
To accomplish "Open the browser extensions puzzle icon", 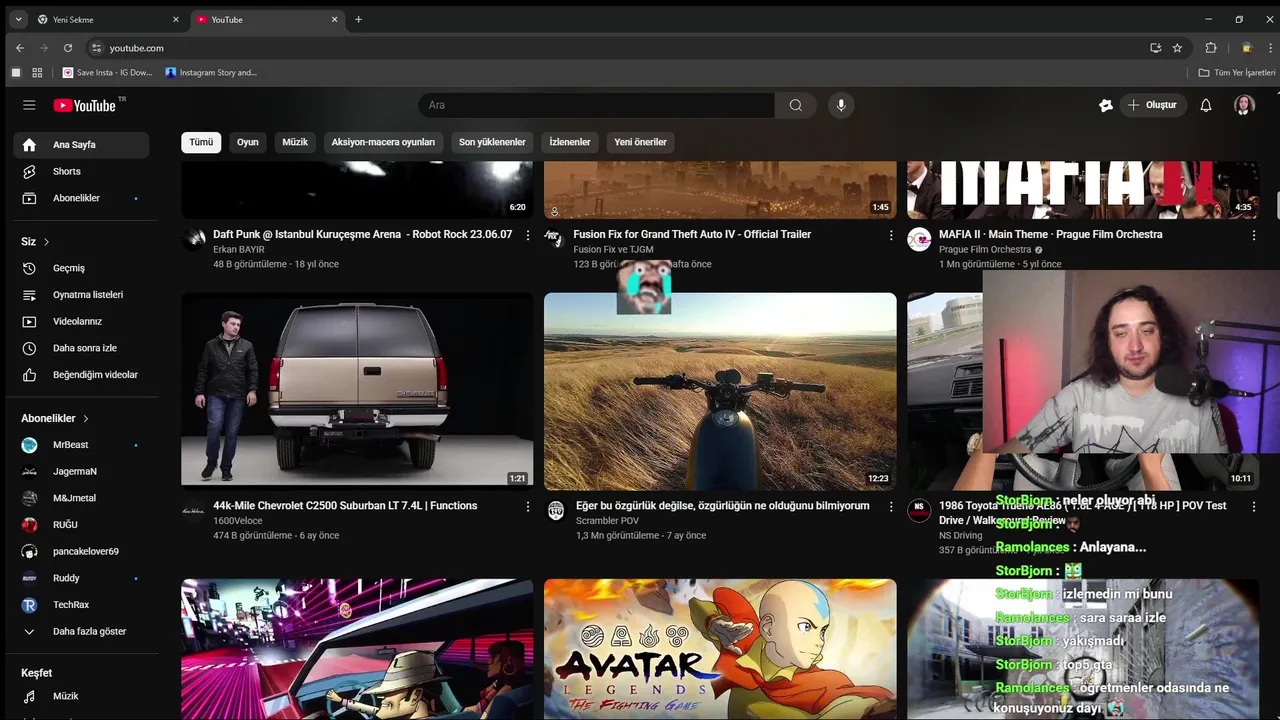I will (x=1211, y=48).
